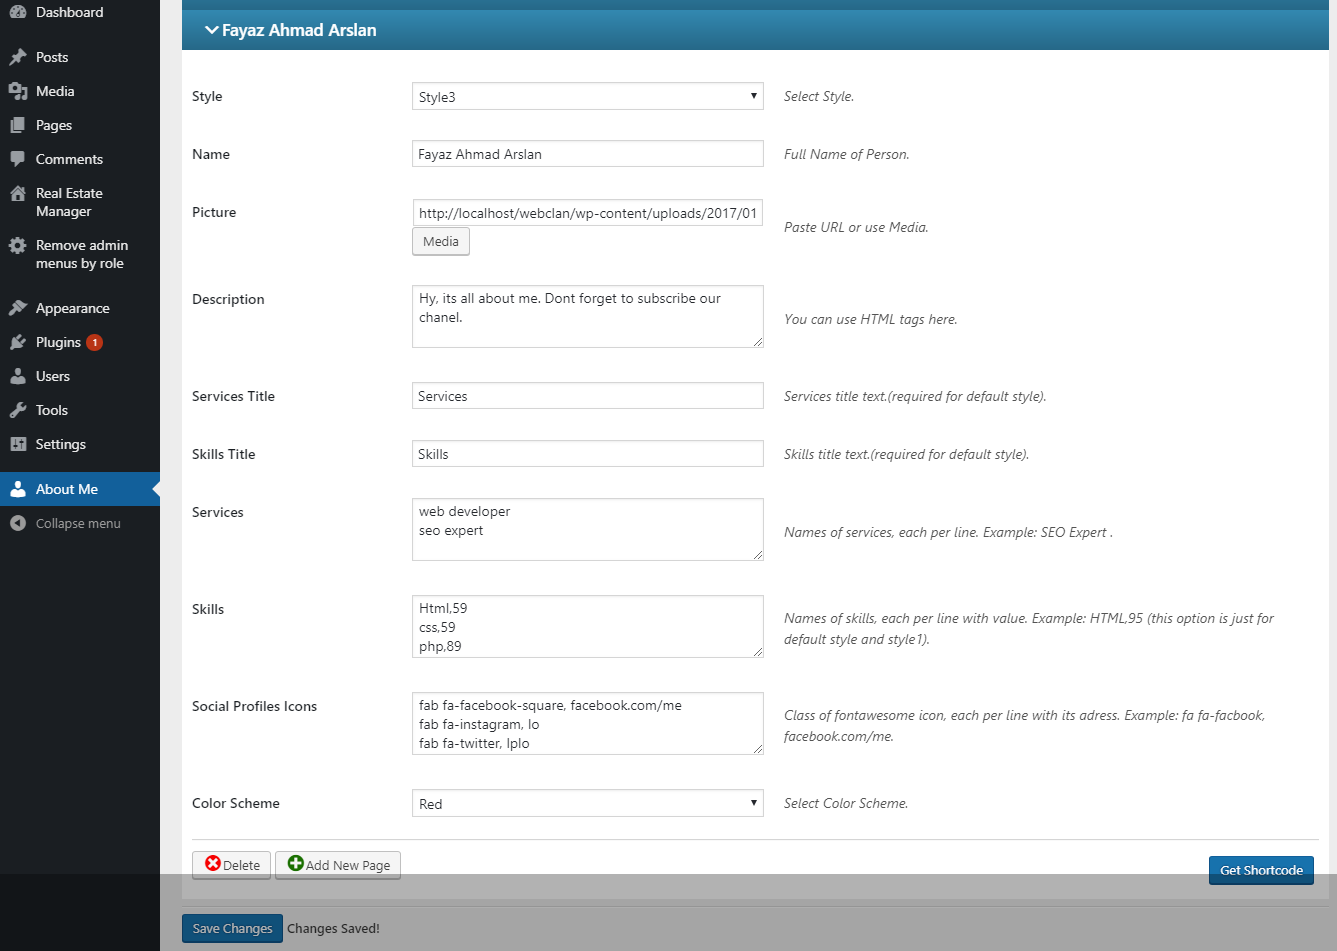
Task: Click the Comments speech bubble icon
Action: [x=18, y=159]
